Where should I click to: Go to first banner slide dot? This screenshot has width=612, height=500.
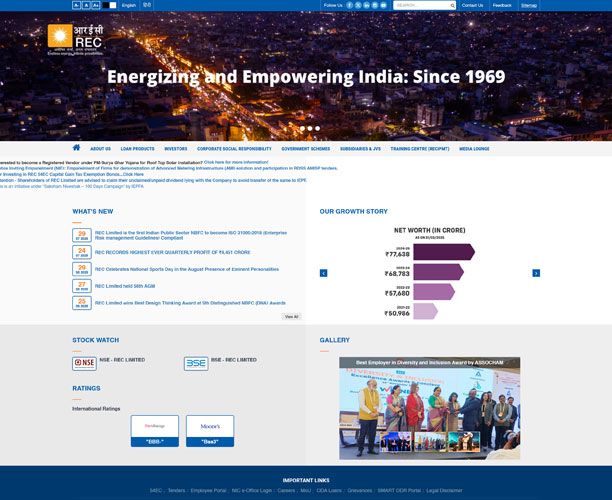[x=302, y=128]
